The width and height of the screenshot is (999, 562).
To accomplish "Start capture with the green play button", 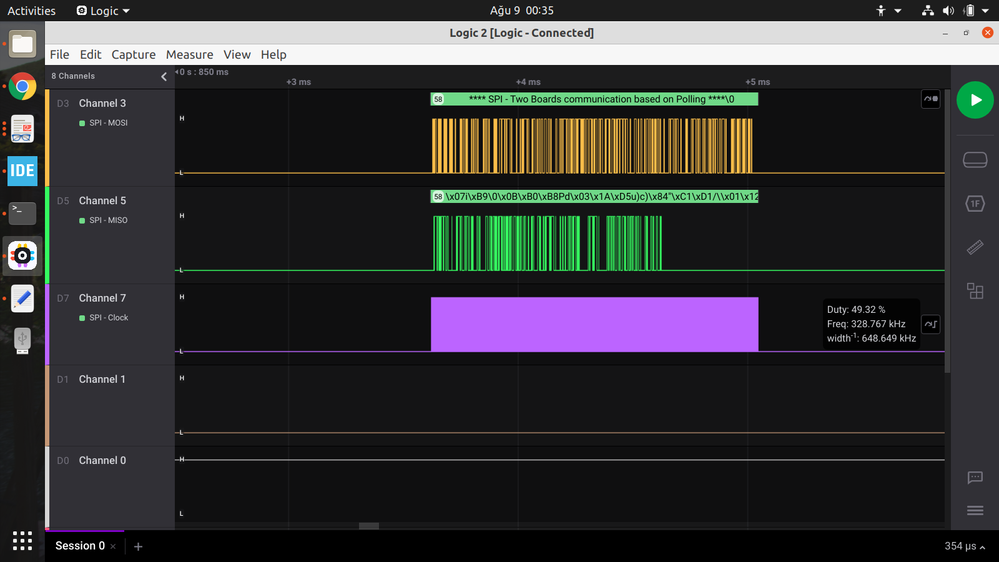I will coord(975,100).
